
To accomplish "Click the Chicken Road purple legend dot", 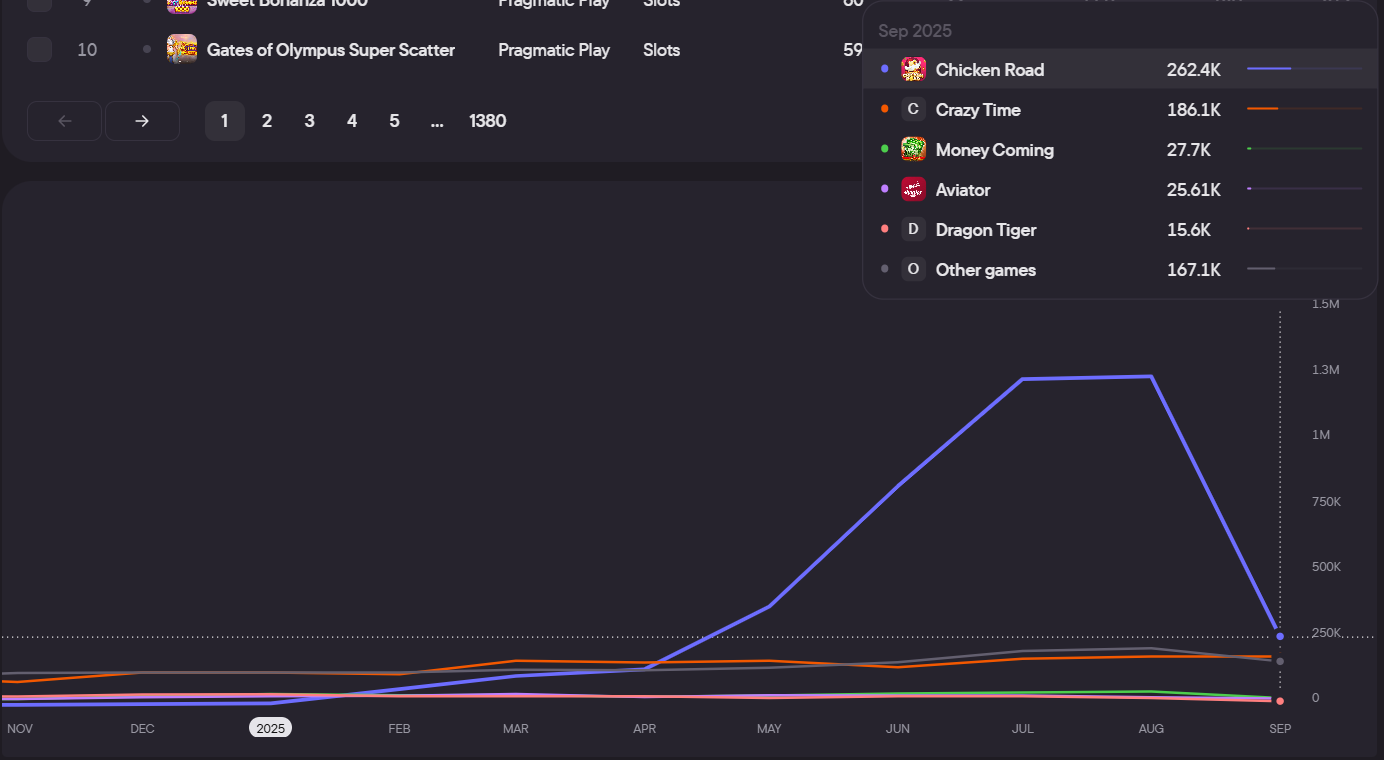I will (885, 69).
